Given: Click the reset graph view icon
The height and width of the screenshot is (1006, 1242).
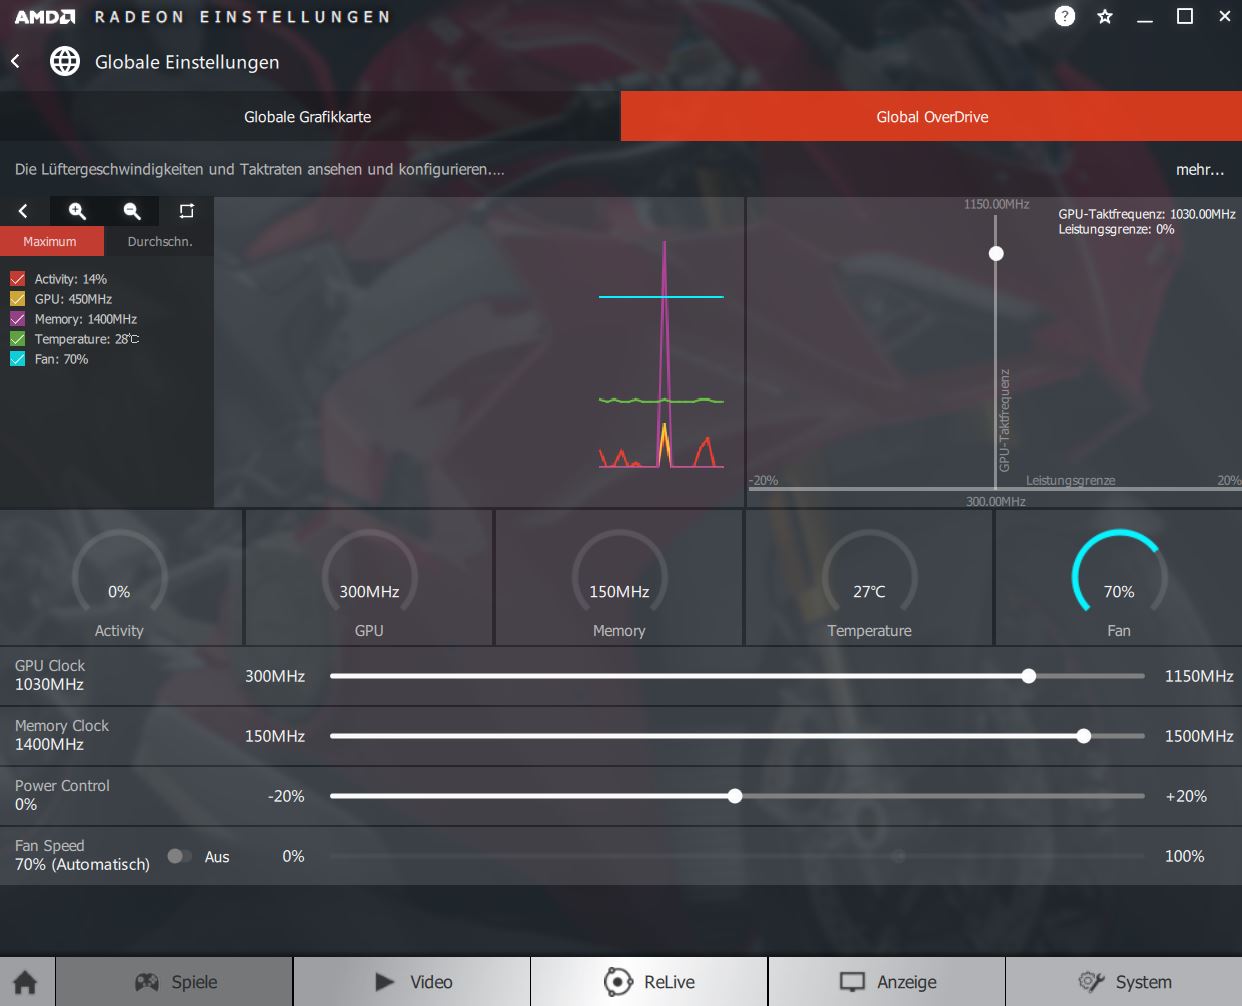Looking at the screenshot, I should pos(186,211).
